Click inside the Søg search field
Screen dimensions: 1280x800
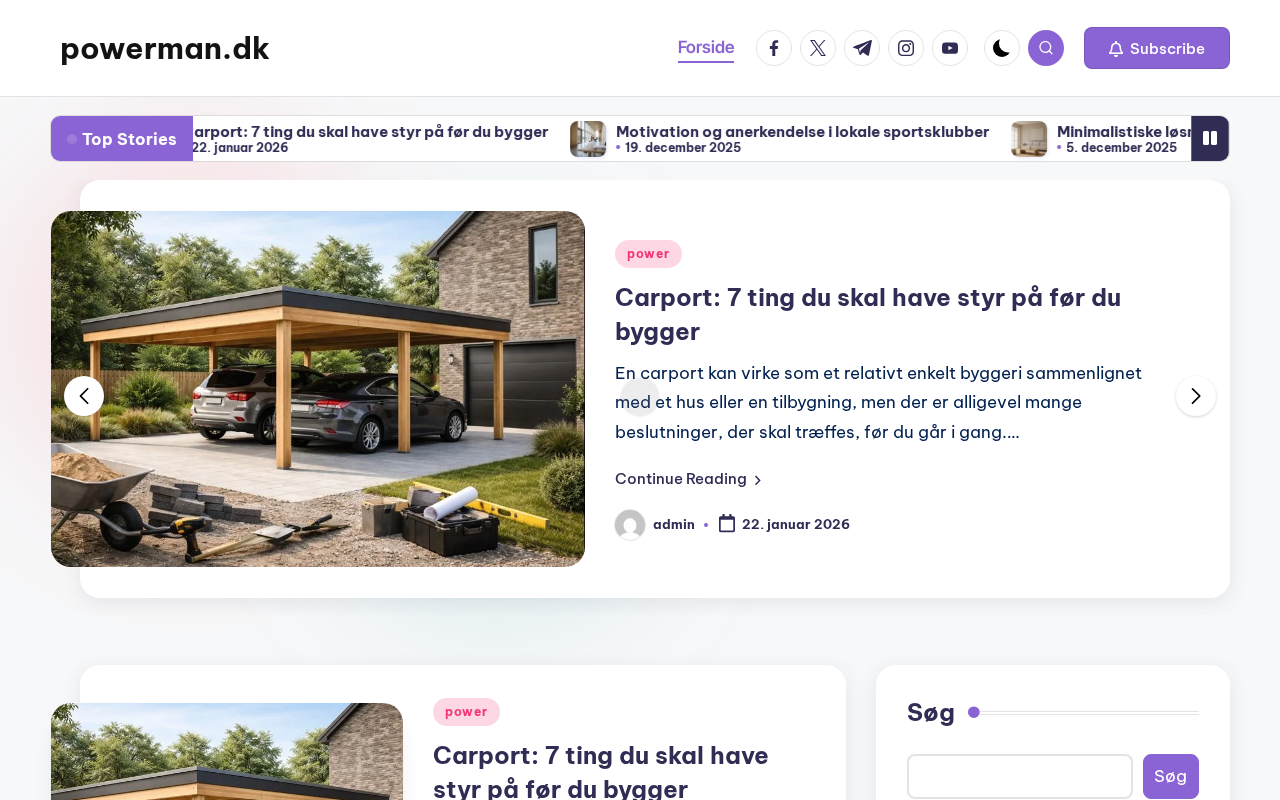coord(1020,776)
